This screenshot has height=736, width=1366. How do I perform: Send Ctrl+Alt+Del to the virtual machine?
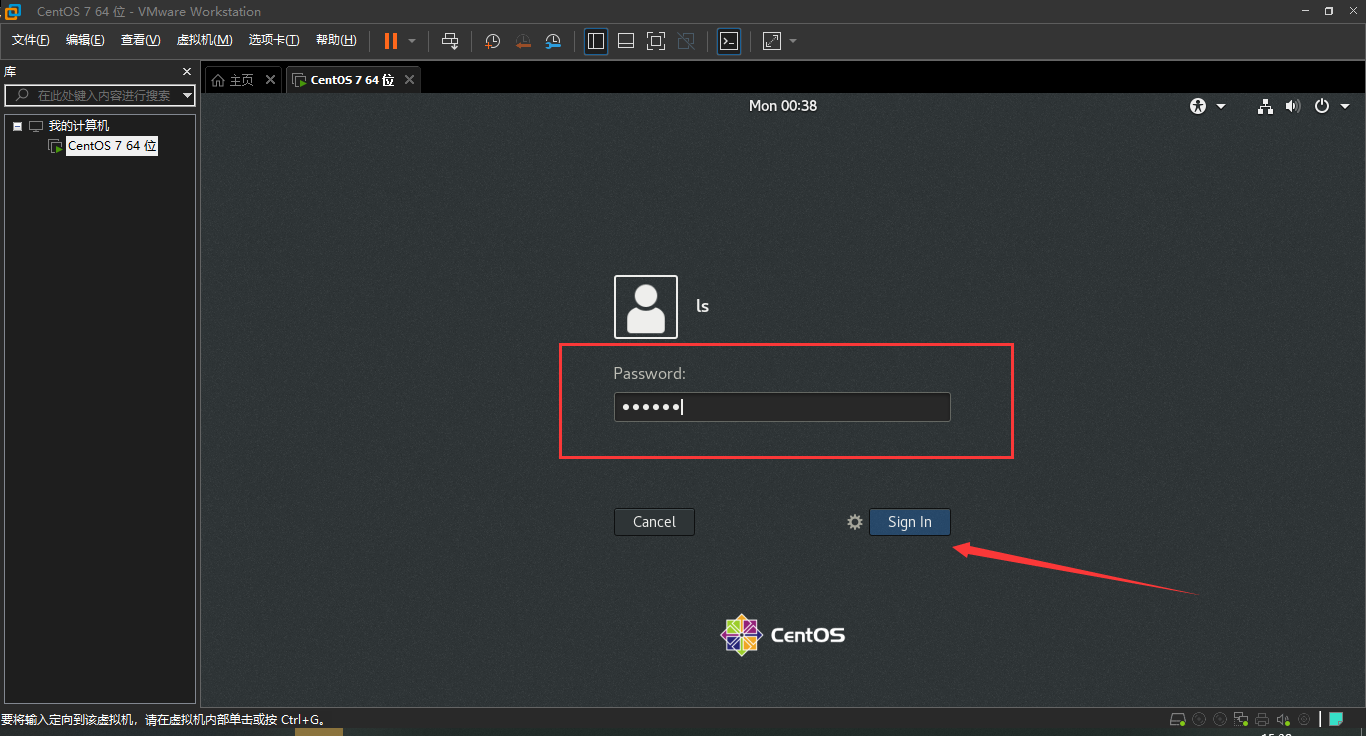pyautogui.click(x=450, y=41)
